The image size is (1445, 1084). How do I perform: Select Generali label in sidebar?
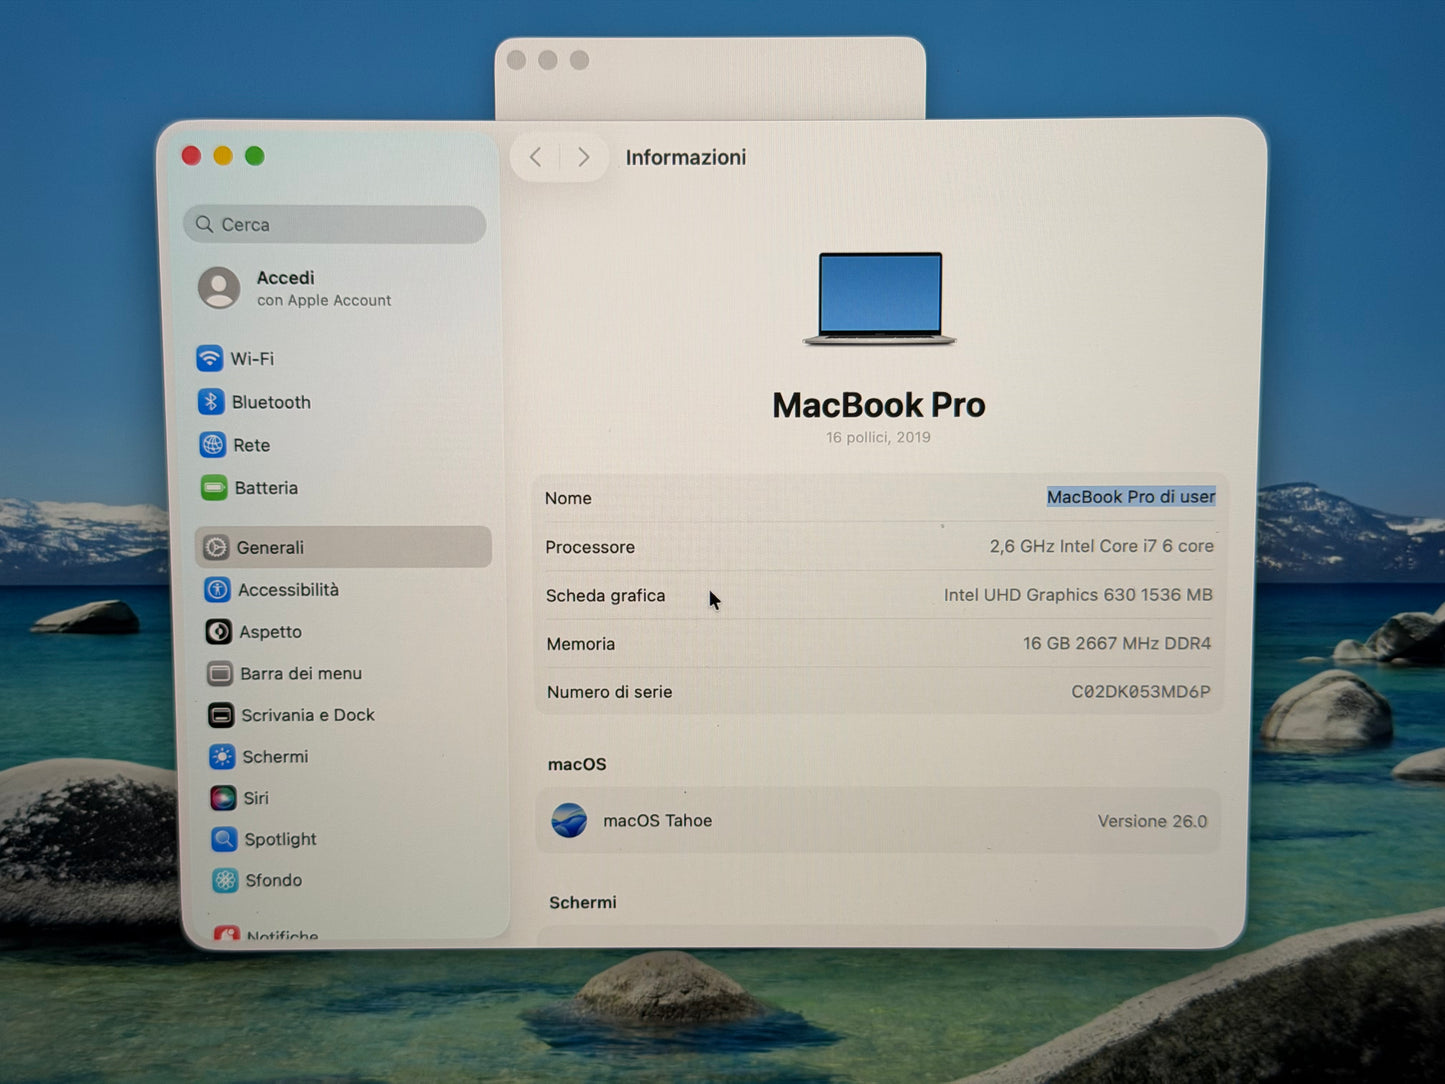(x=270, y=547)
